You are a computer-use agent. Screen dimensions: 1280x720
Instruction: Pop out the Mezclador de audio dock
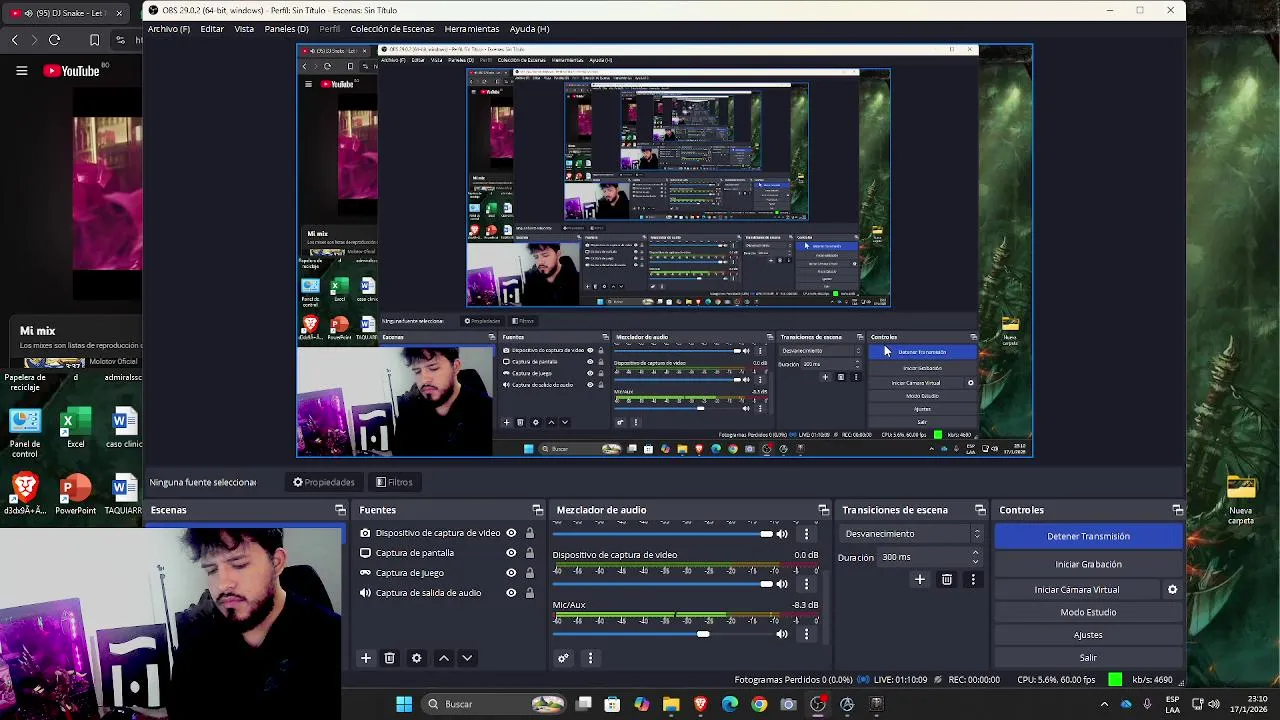pos(824,510)
